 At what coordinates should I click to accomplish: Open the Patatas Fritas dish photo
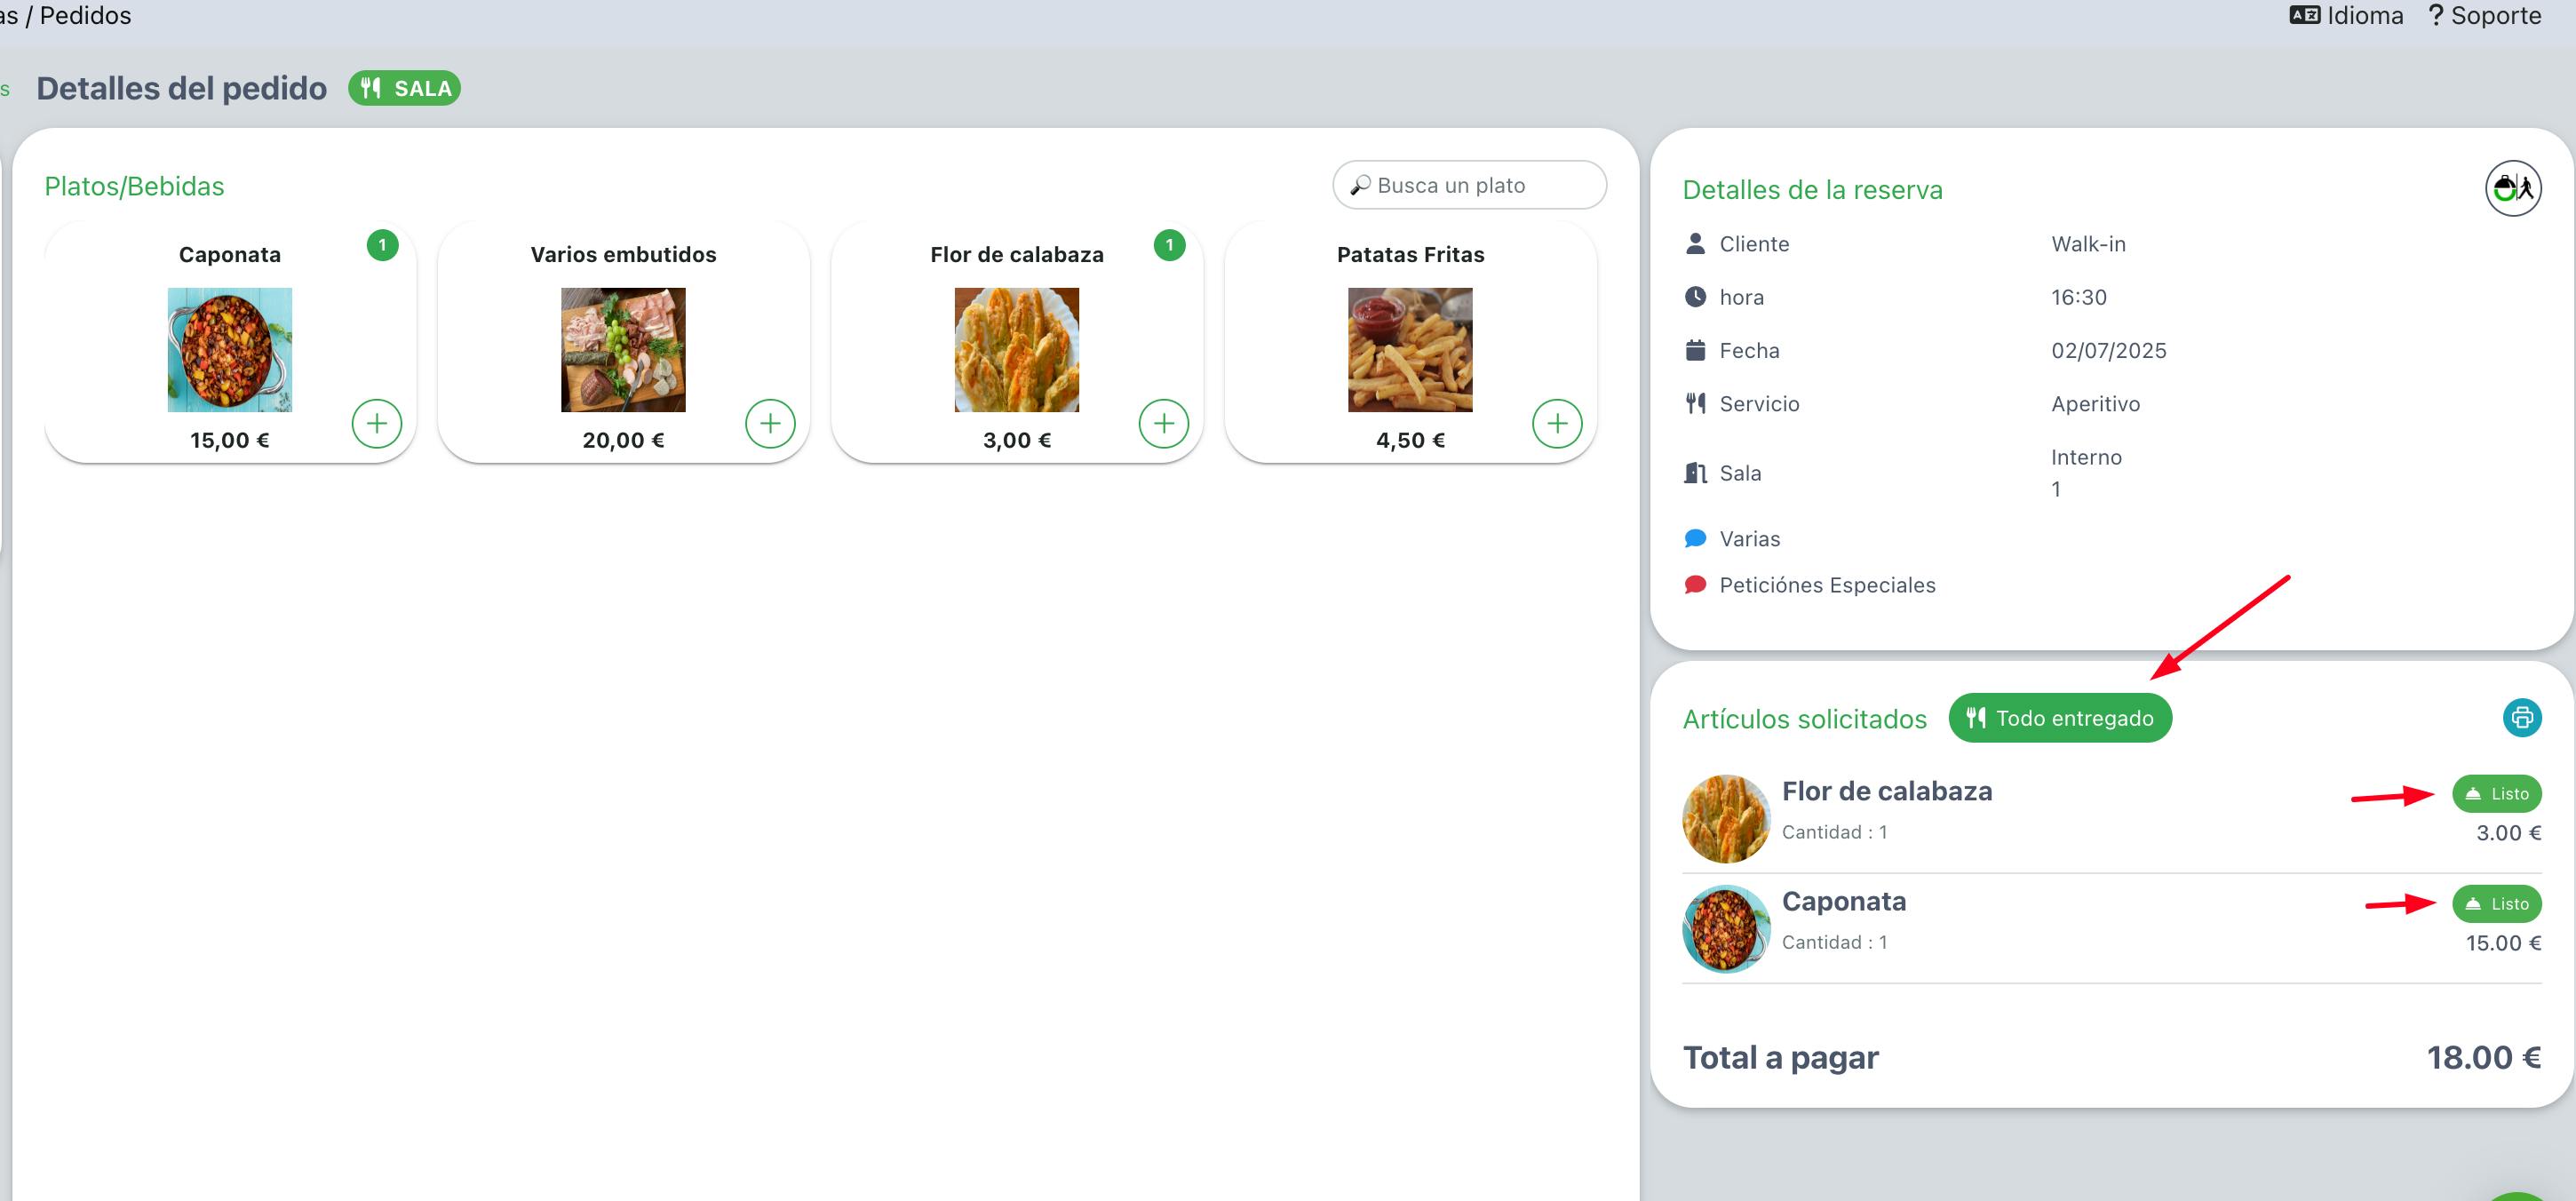click(x=1410, y=350)
